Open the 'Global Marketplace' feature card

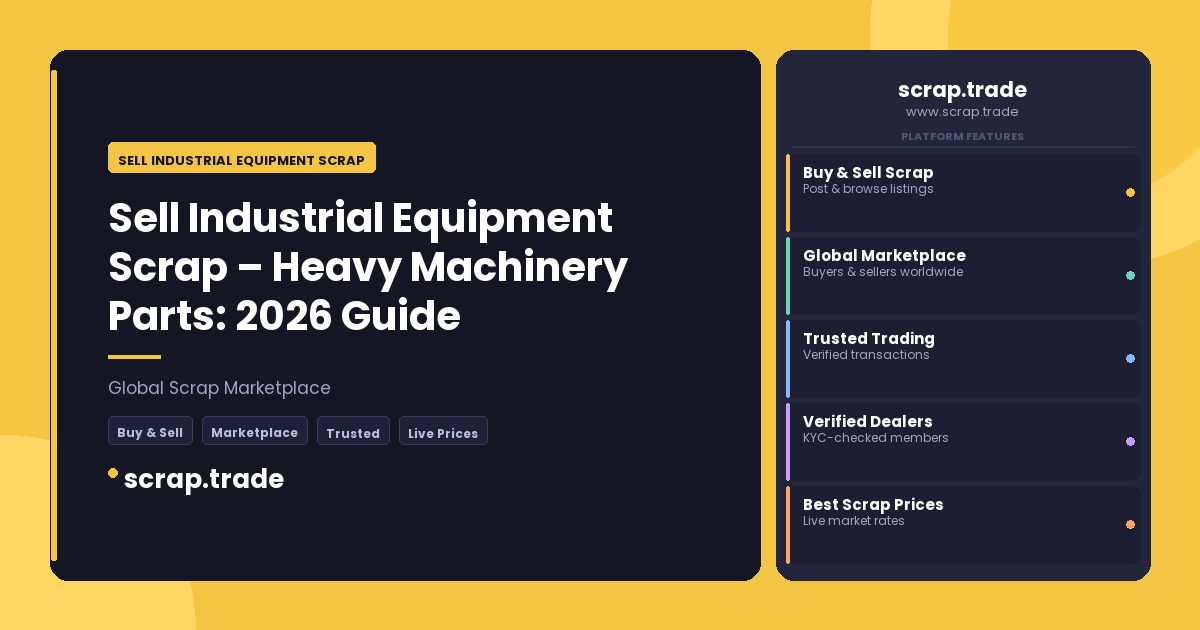[x=963, y=275]
